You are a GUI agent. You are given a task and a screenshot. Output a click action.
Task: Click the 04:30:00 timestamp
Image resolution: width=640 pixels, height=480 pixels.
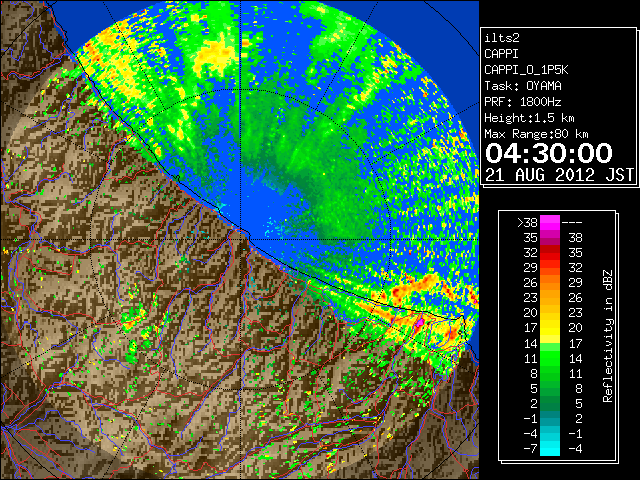[549, 153]
